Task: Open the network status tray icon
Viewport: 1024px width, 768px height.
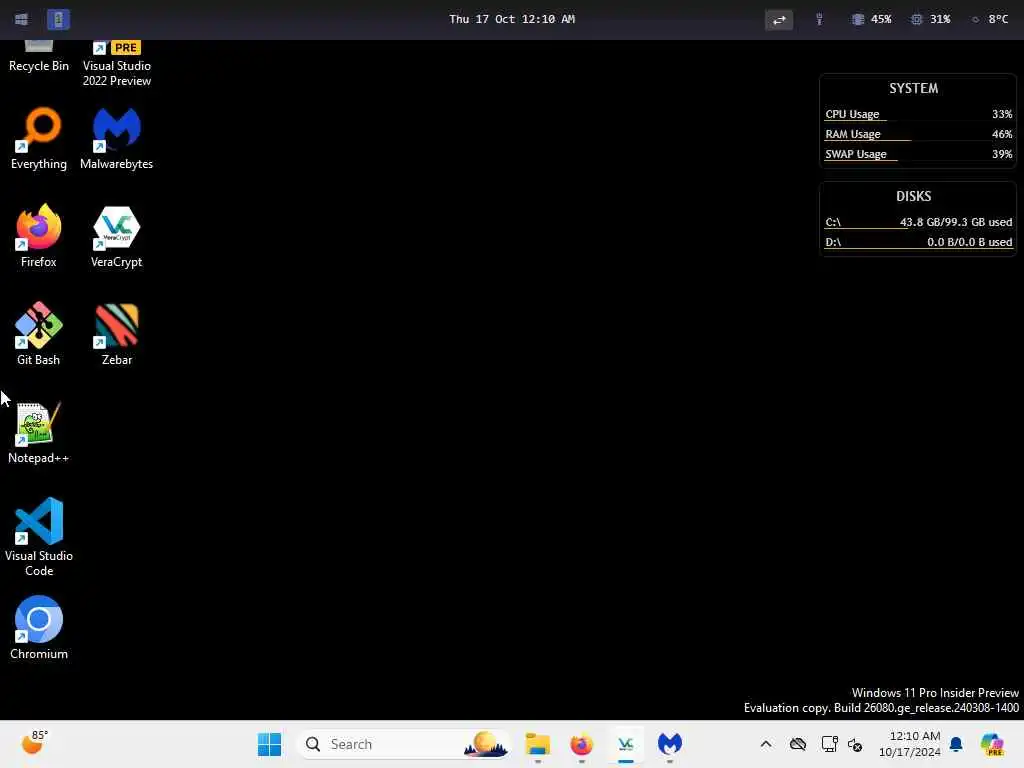Action: click(829, 744)
